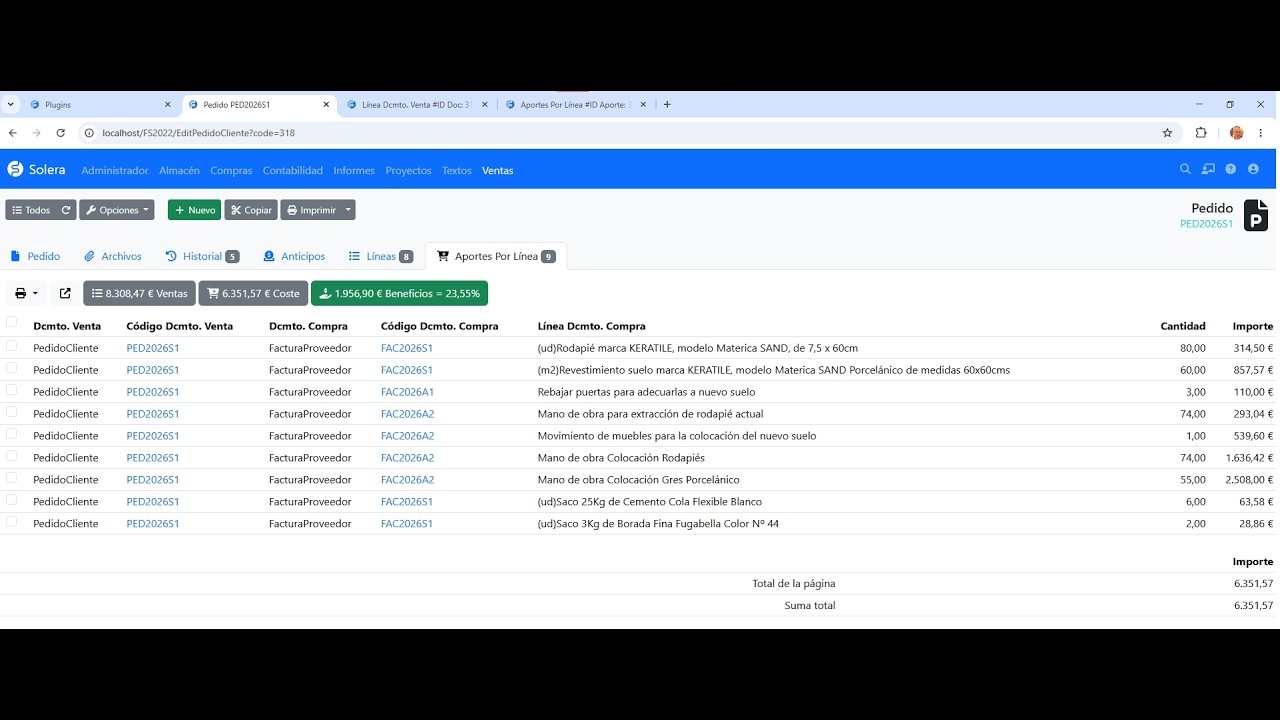
Task: Sort by the Importe column header
Action: tap(1252, 326)
